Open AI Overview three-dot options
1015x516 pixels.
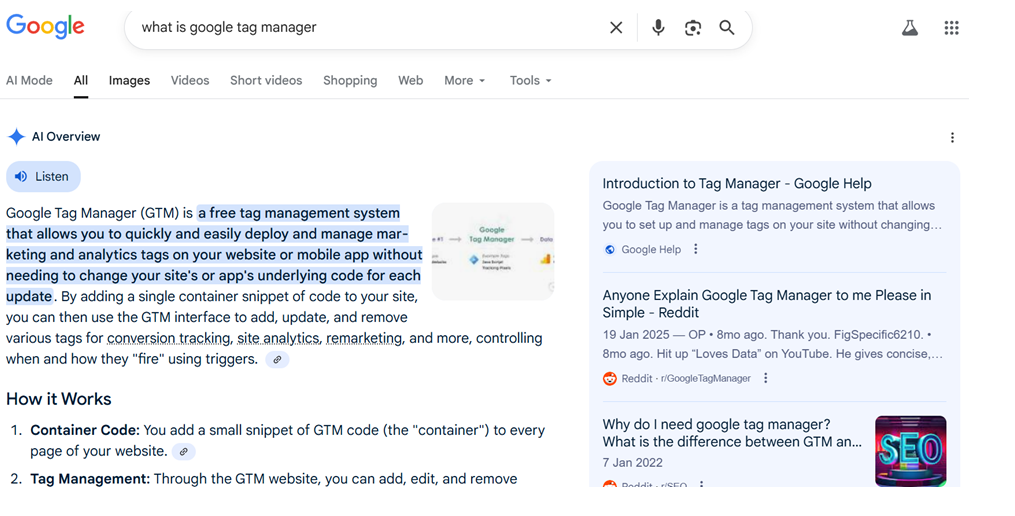[952, 138]
